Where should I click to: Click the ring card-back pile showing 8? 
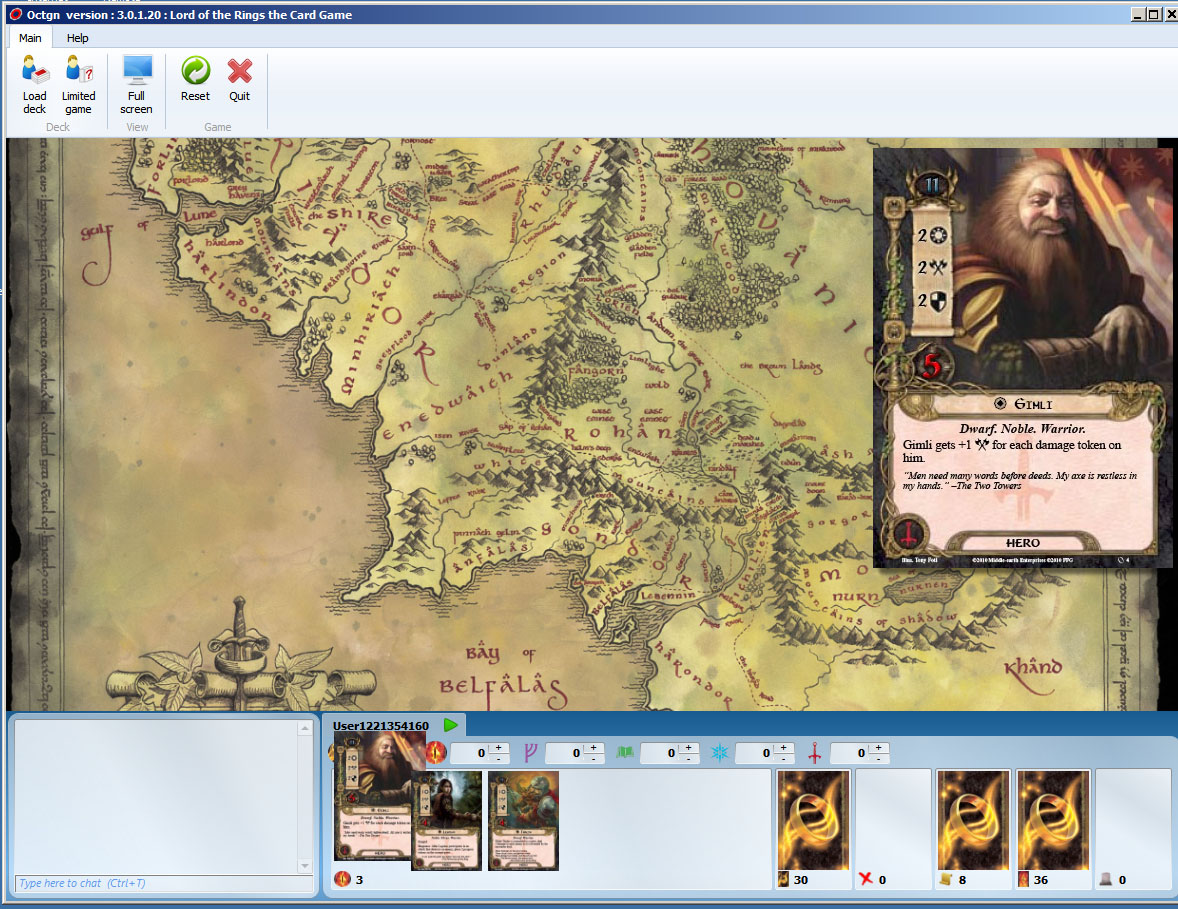point(974,820)
